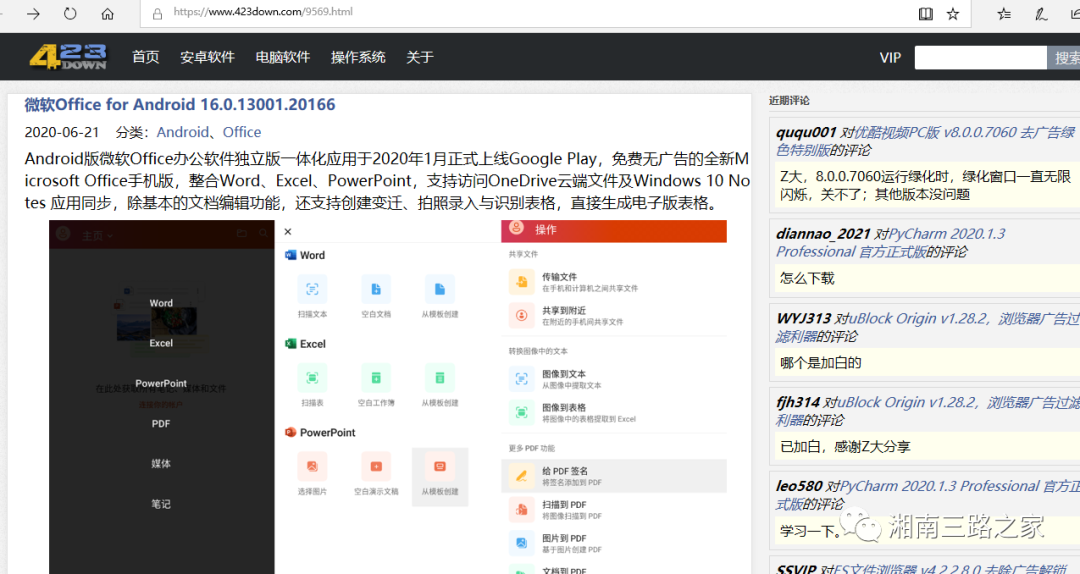Open fjh314's uBlock Origin link

tap(928, 411)
